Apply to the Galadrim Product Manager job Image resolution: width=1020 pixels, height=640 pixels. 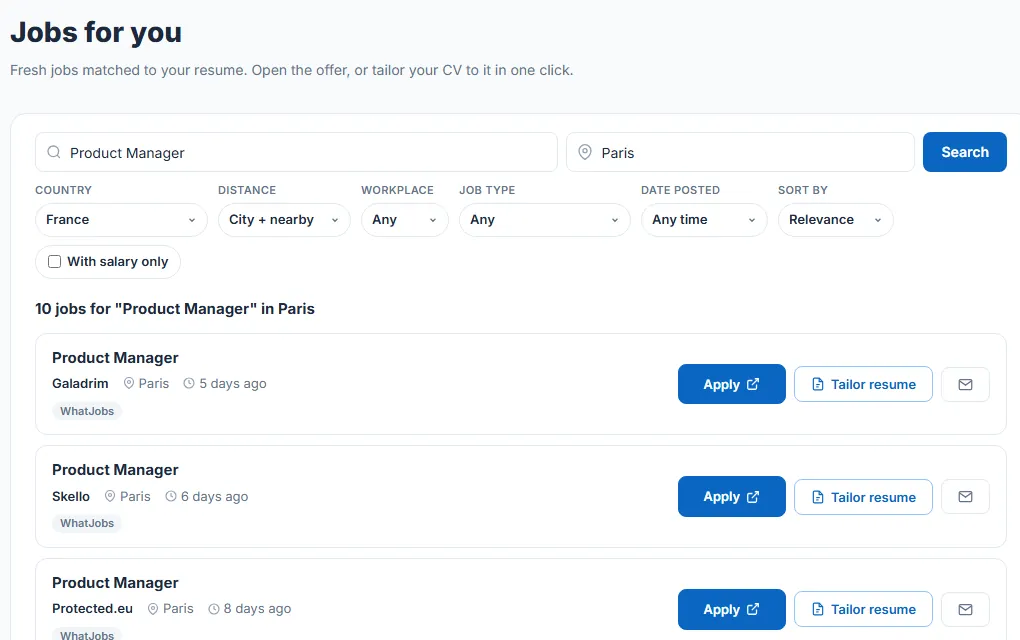pyautogui.click(x=732, y=384)
